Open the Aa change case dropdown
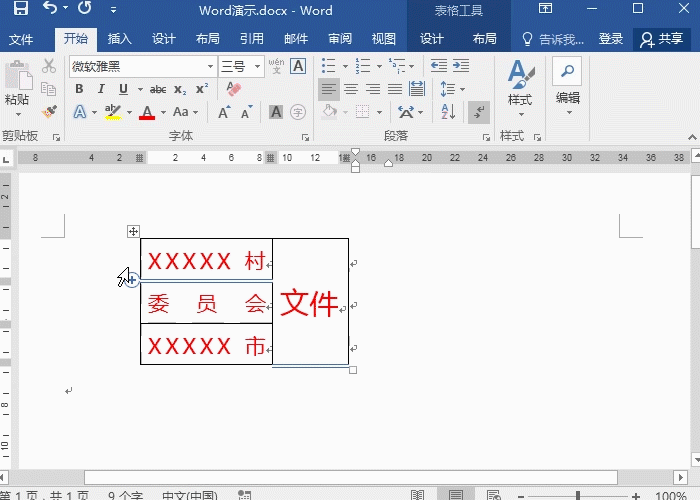Viewport: 700px width, 500px height. pos(185,112)
